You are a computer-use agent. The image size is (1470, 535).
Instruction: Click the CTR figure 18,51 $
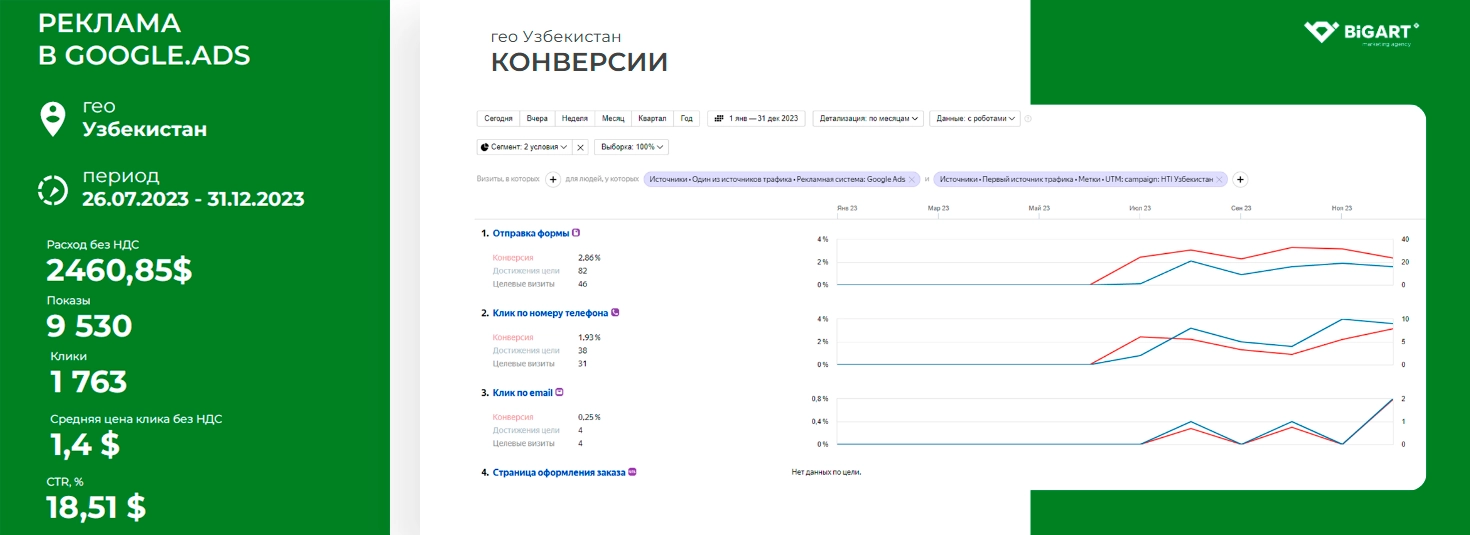pos(96,507)
